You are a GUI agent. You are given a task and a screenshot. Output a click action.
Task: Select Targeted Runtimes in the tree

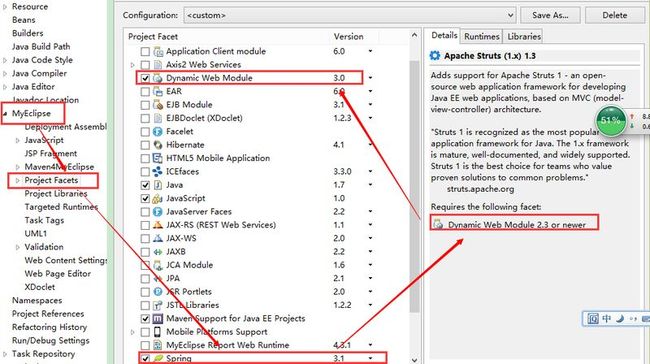(61, 207)
